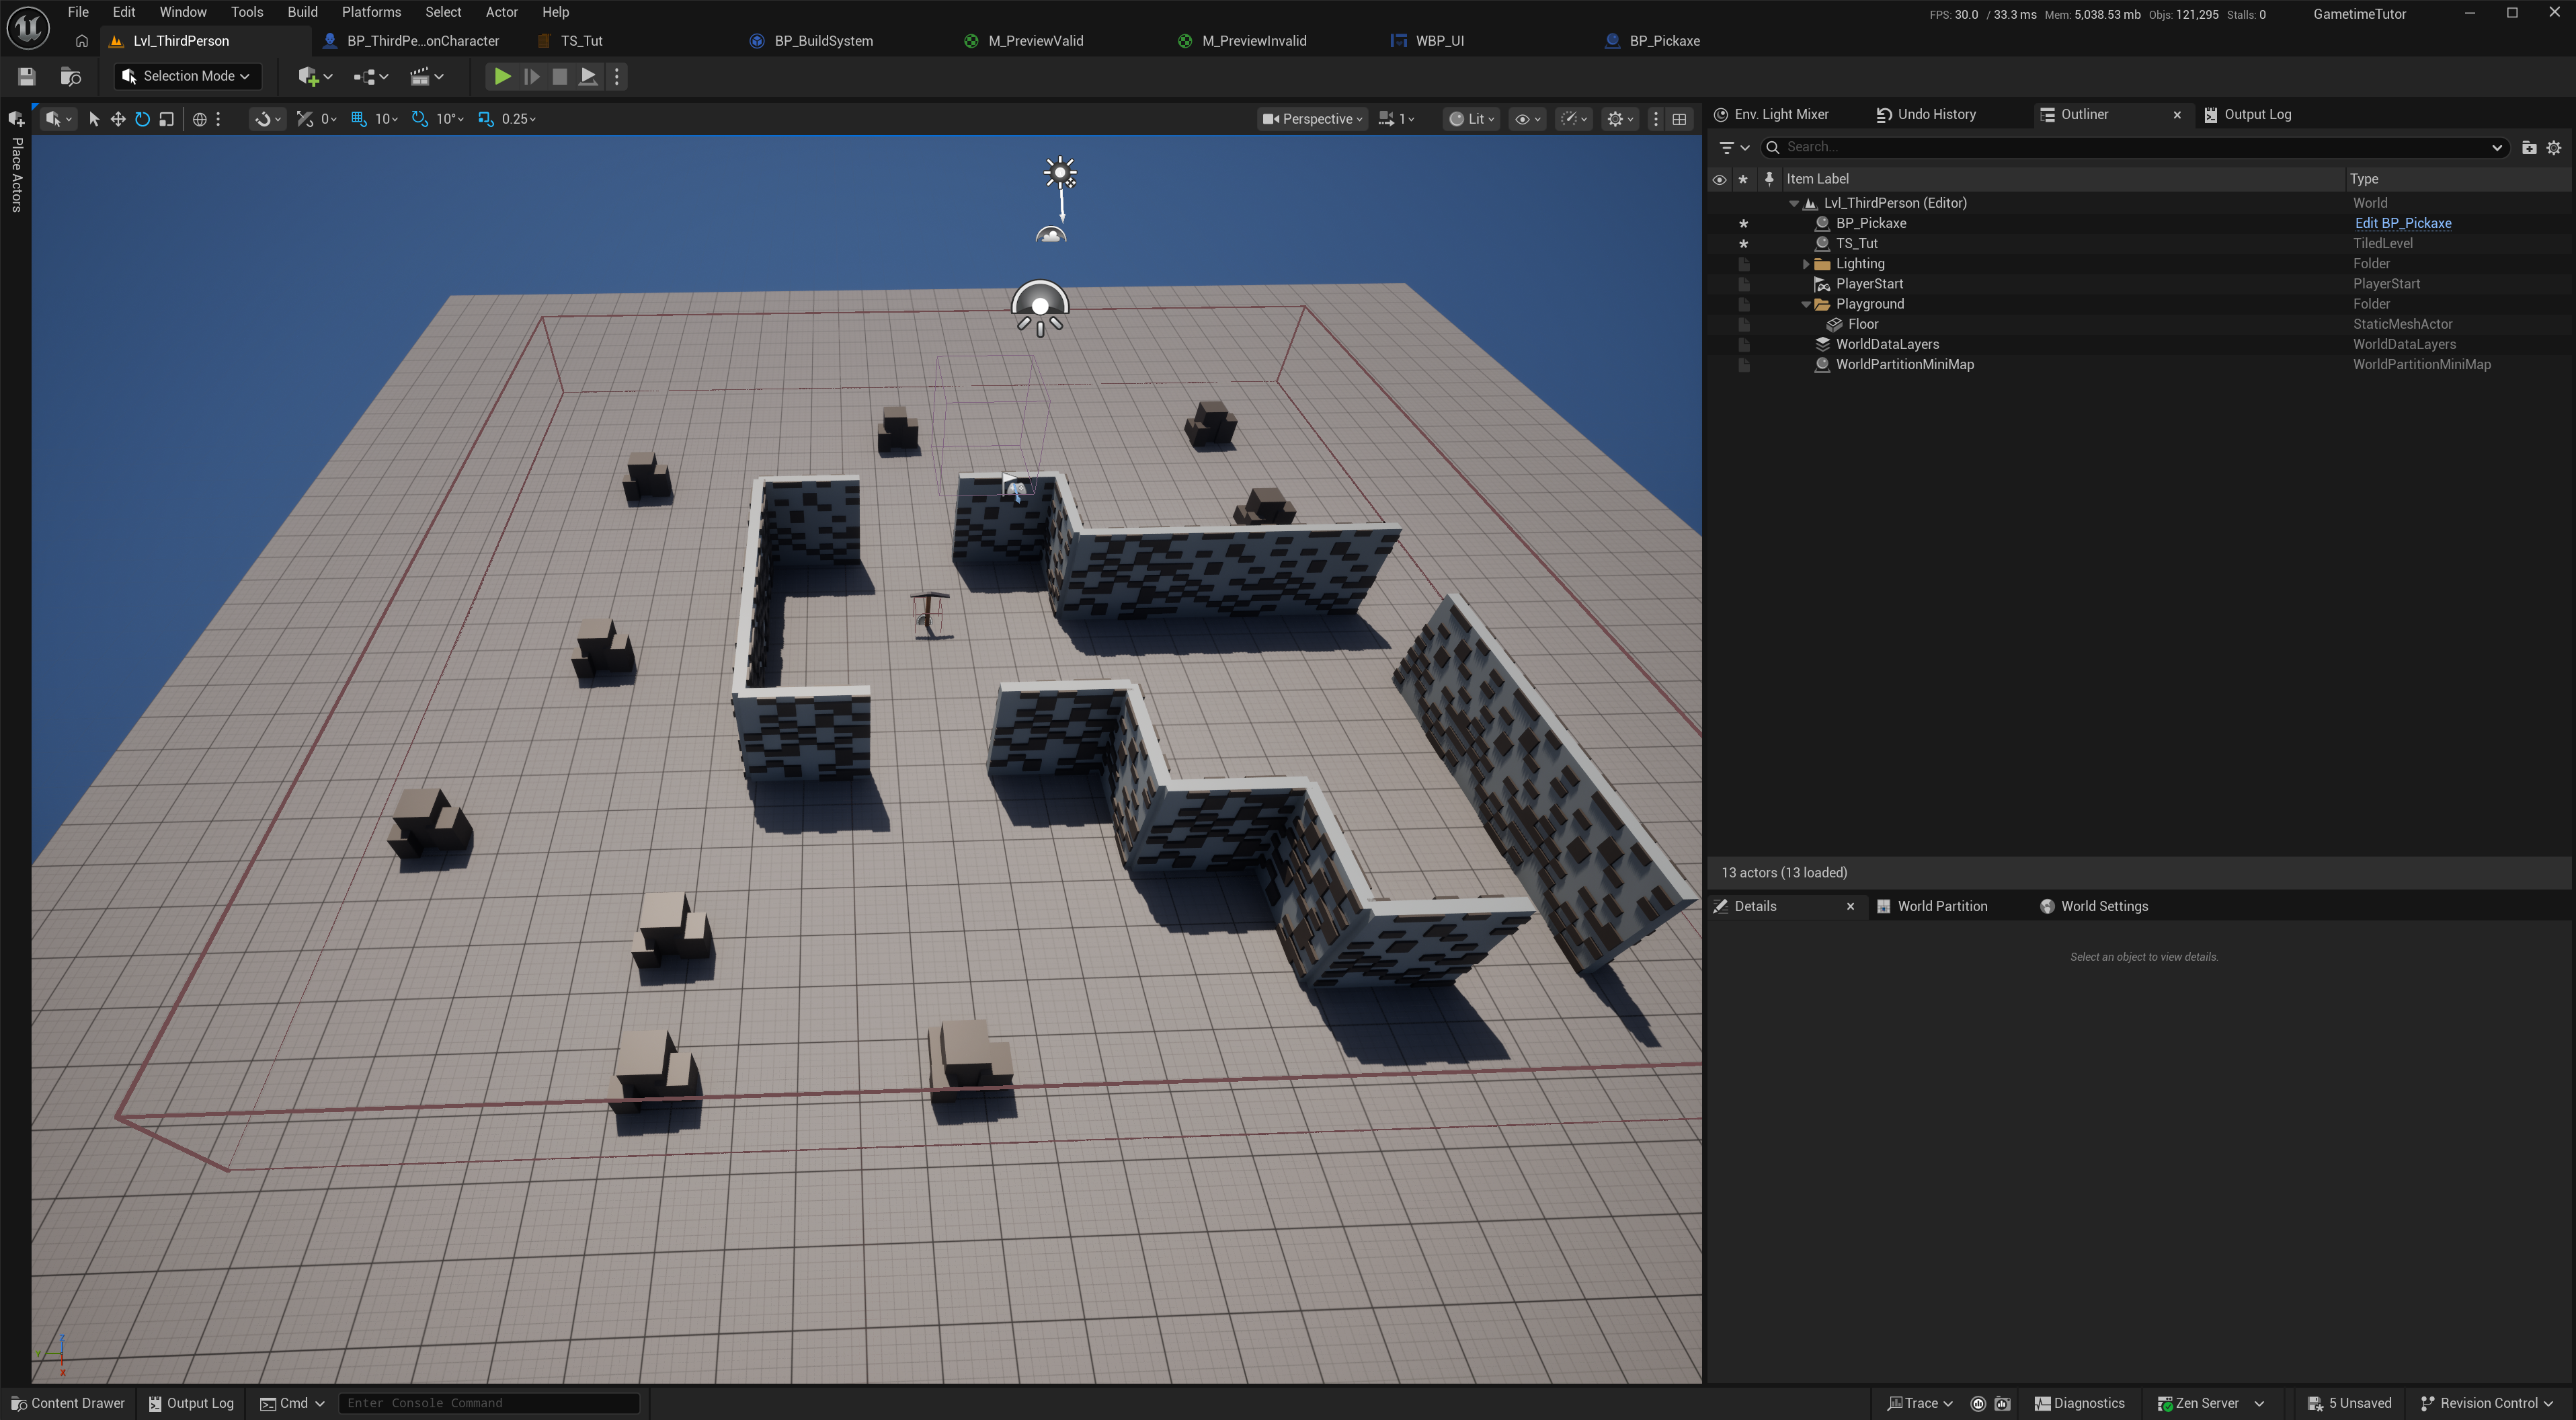Click the Edit BP_Pickaxe link

point(2402,223)
